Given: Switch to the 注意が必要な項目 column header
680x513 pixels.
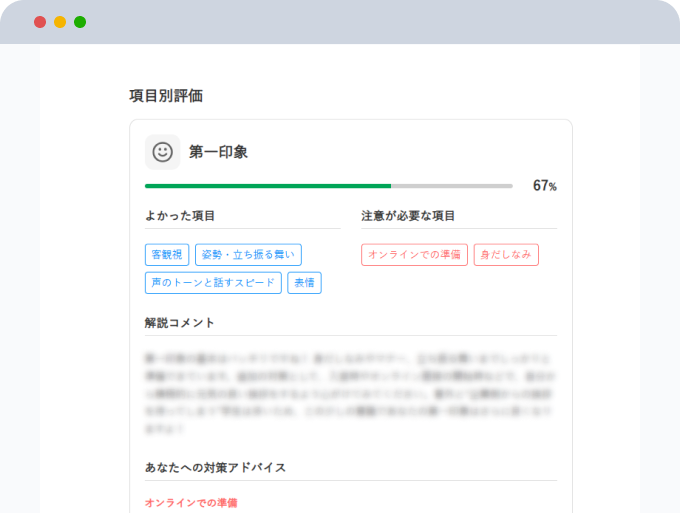Looking at the screenshot, I should [408, 215].
